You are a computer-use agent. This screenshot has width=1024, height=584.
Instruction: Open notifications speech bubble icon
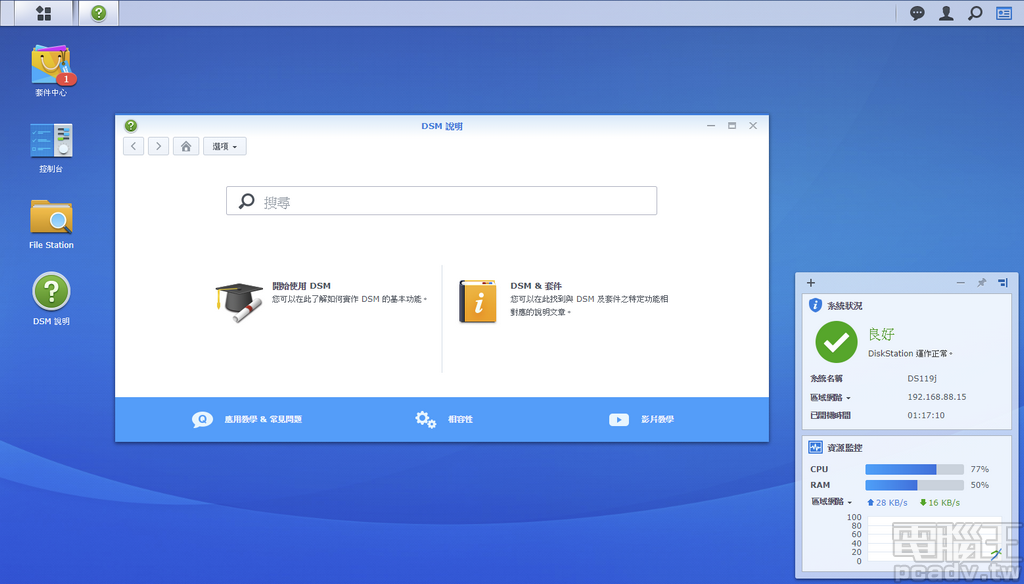pos(917,13)
